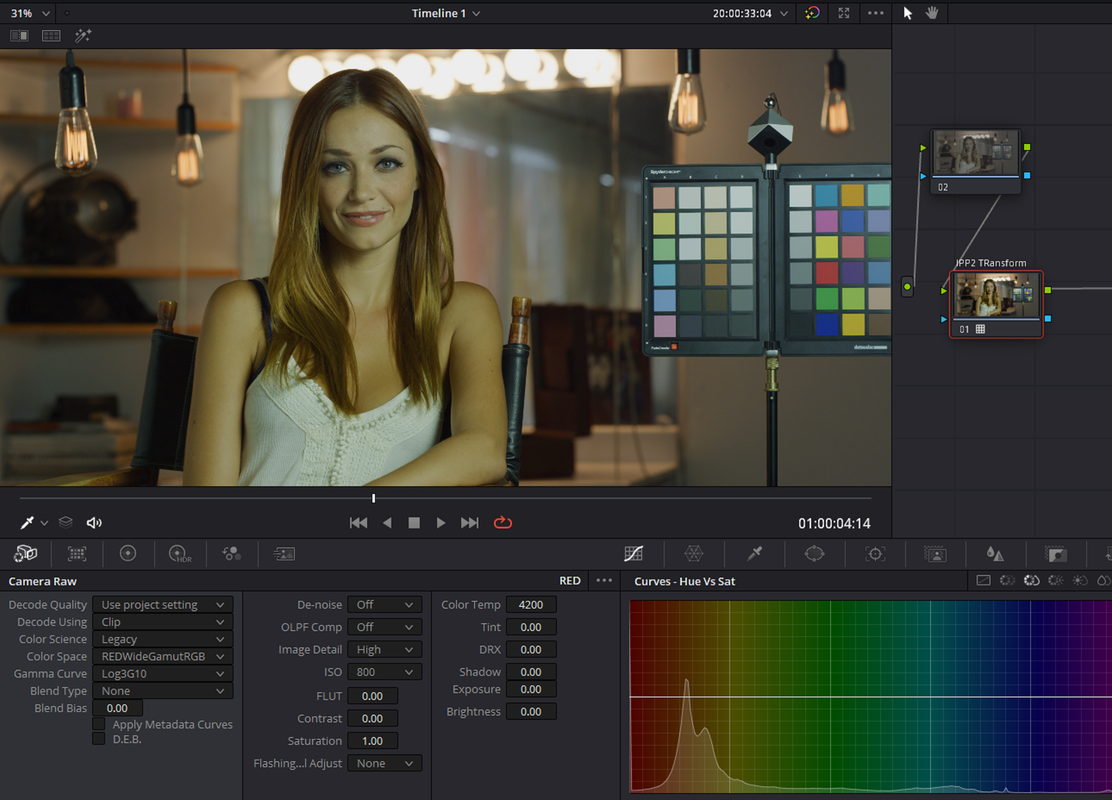Open the Timeline 1 selector

[x=445, y=13]
